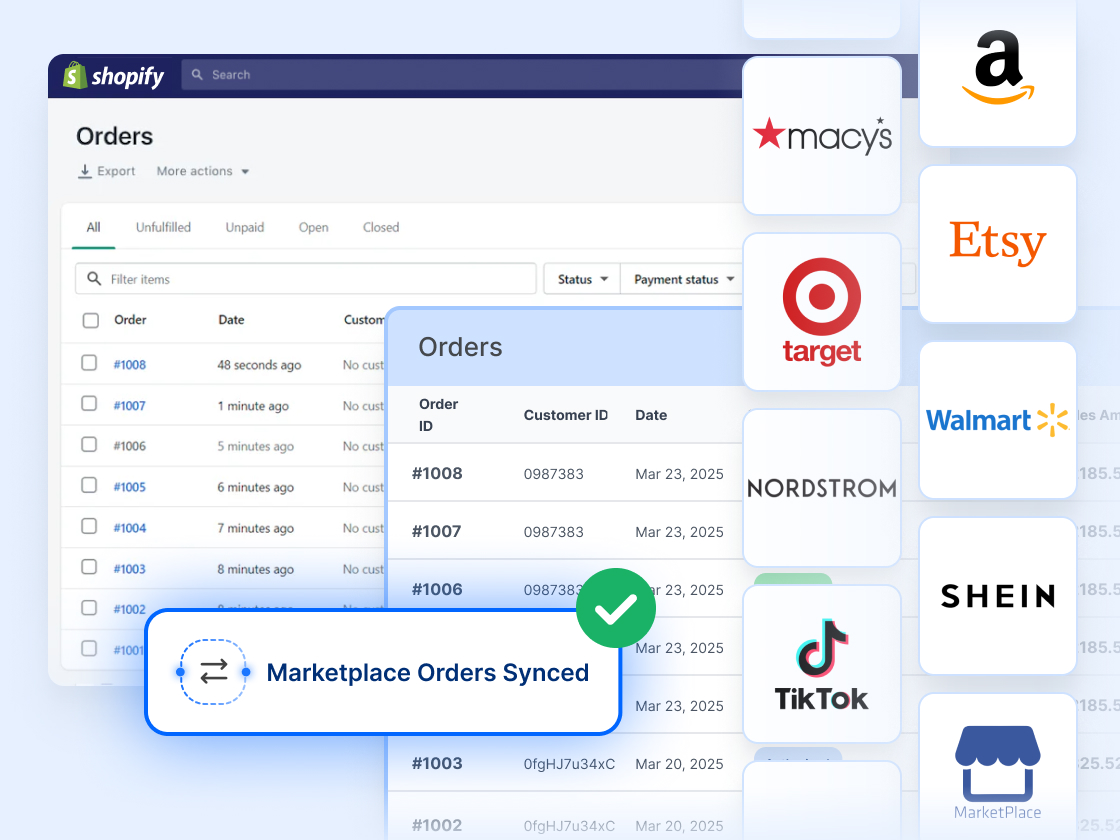The width and height of the screenshot is (1120, 840).
Task: Click customer ID 0fgHJ7u34xC for order #1003
Action: pyautogui.click(x=569, y=764)
